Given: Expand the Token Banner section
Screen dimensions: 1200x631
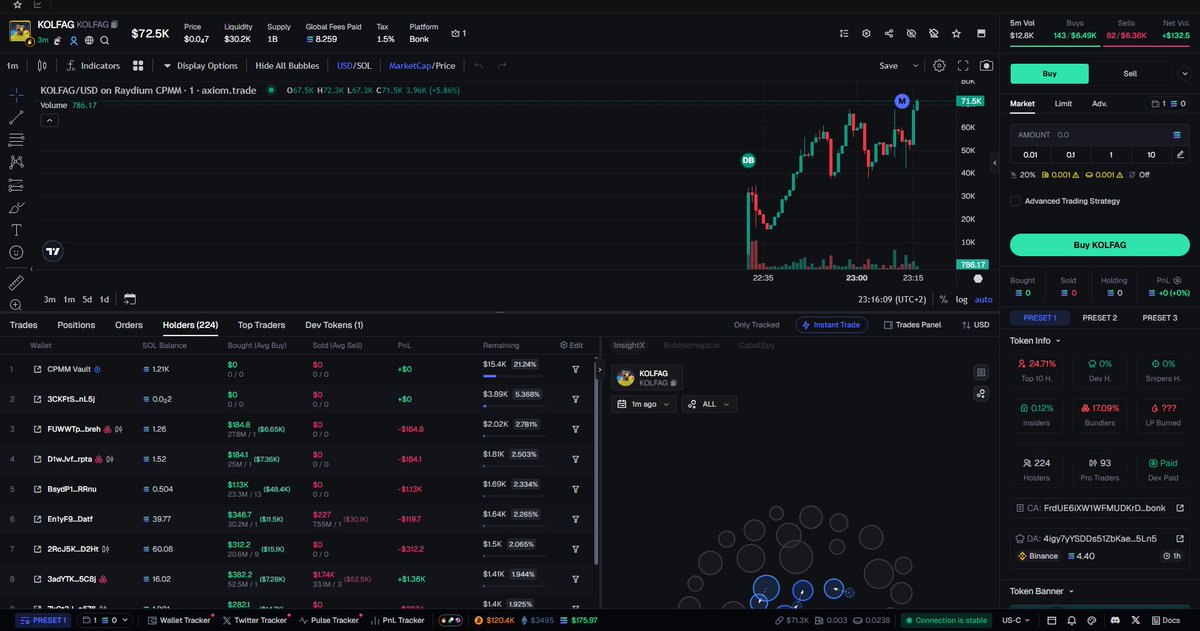Looking at the screenshot, I should [1042, 591].
